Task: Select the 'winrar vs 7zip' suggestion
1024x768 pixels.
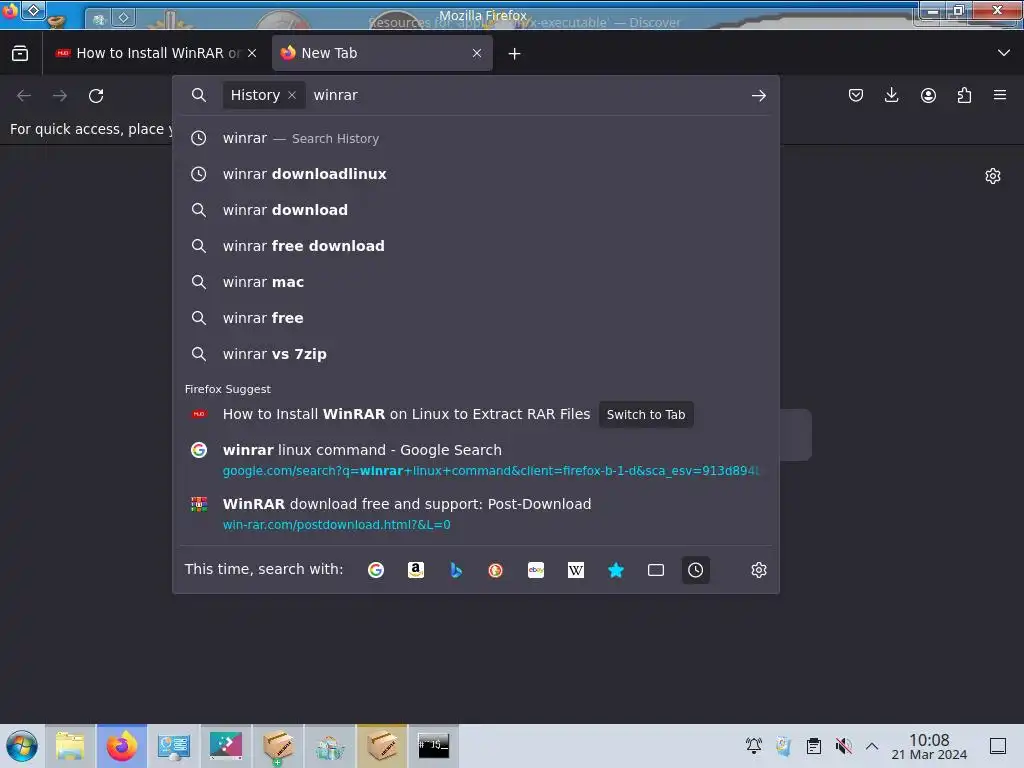Action: click(475, 354)
